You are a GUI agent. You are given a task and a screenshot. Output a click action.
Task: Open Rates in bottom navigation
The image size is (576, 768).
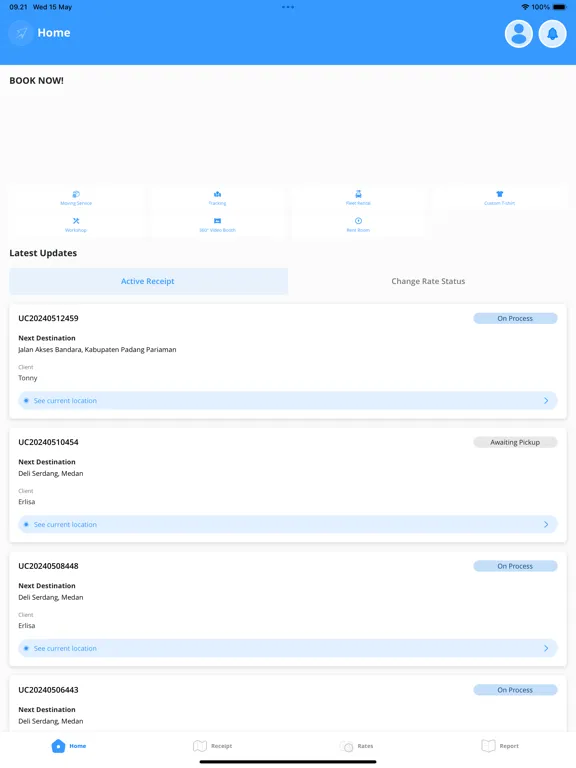point(356,746)
